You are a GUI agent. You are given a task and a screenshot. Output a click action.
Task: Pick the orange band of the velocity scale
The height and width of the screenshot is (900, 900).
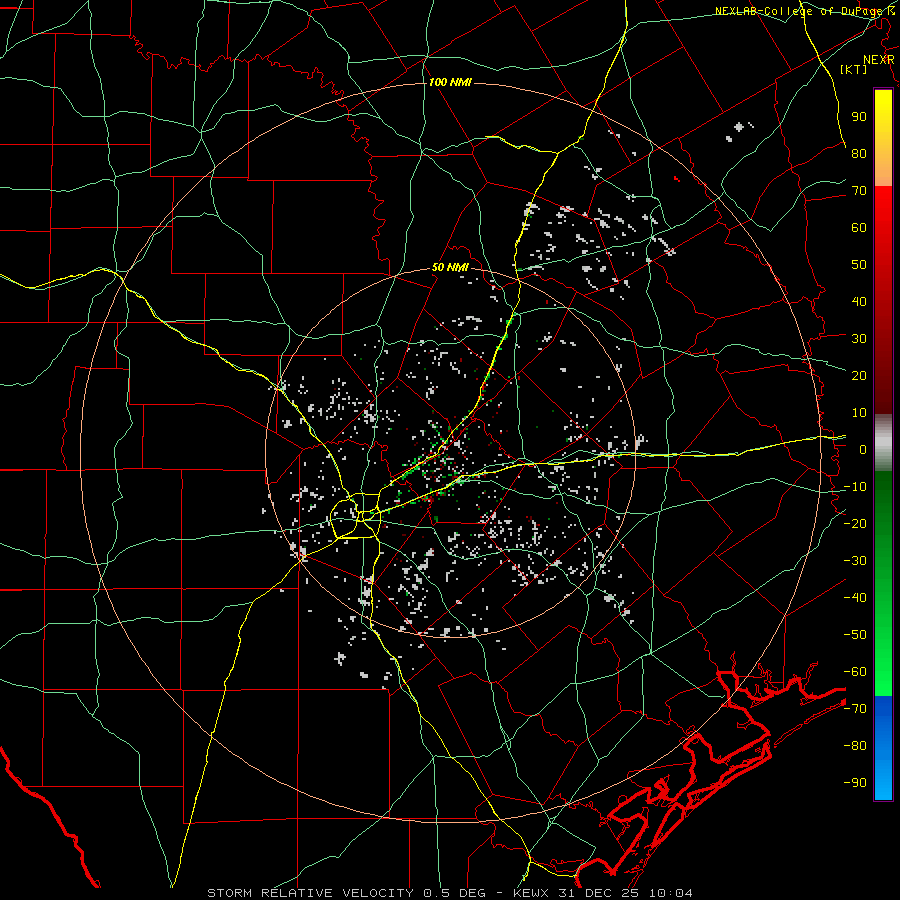[x=883, y=168]
